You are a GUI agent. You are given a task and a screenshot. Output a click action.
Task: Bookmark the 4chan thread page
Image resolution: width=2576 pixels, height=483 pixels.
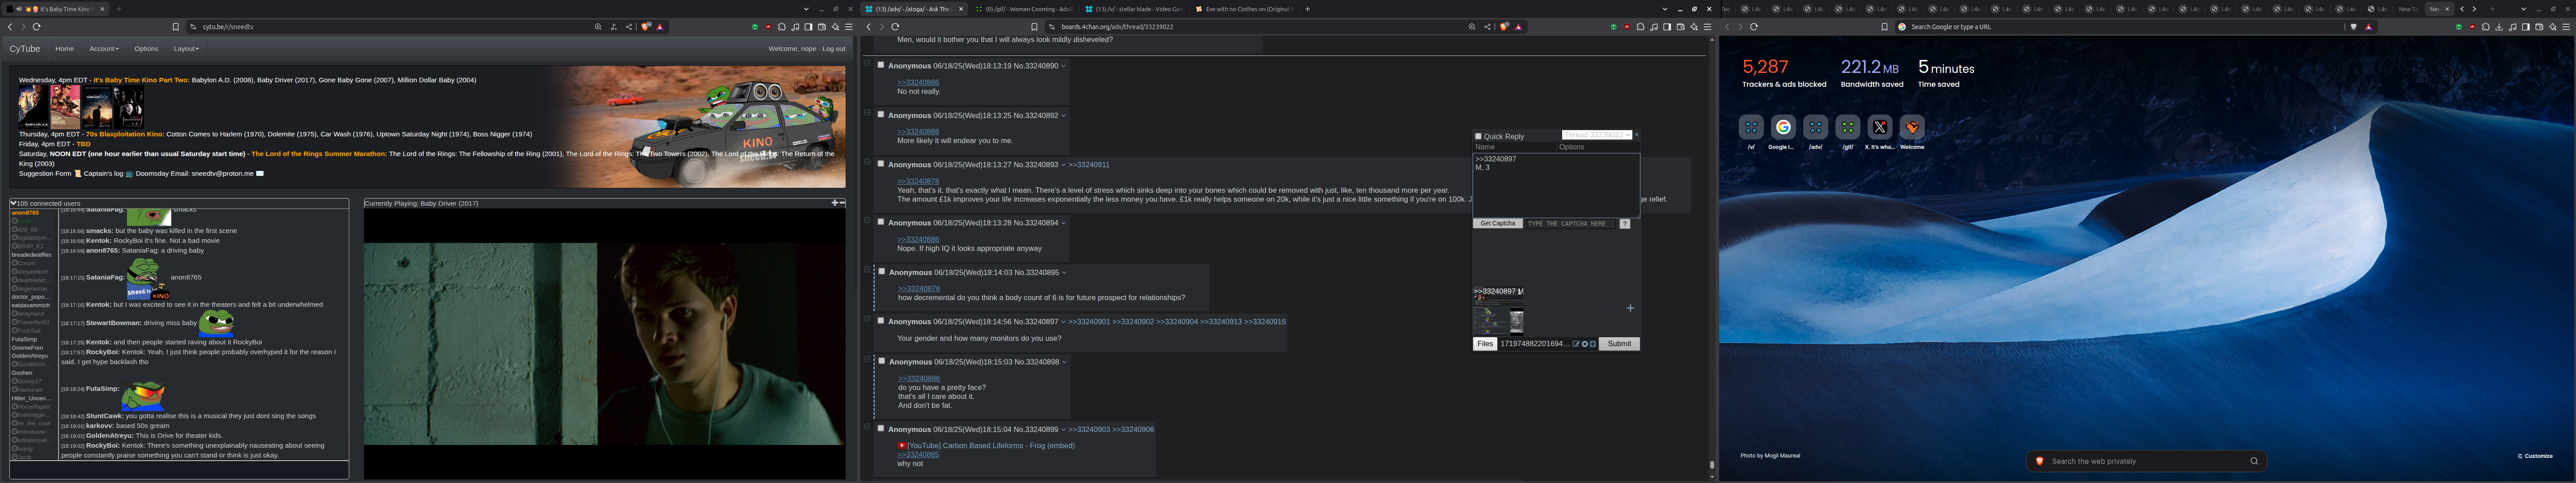[1035, 27]
